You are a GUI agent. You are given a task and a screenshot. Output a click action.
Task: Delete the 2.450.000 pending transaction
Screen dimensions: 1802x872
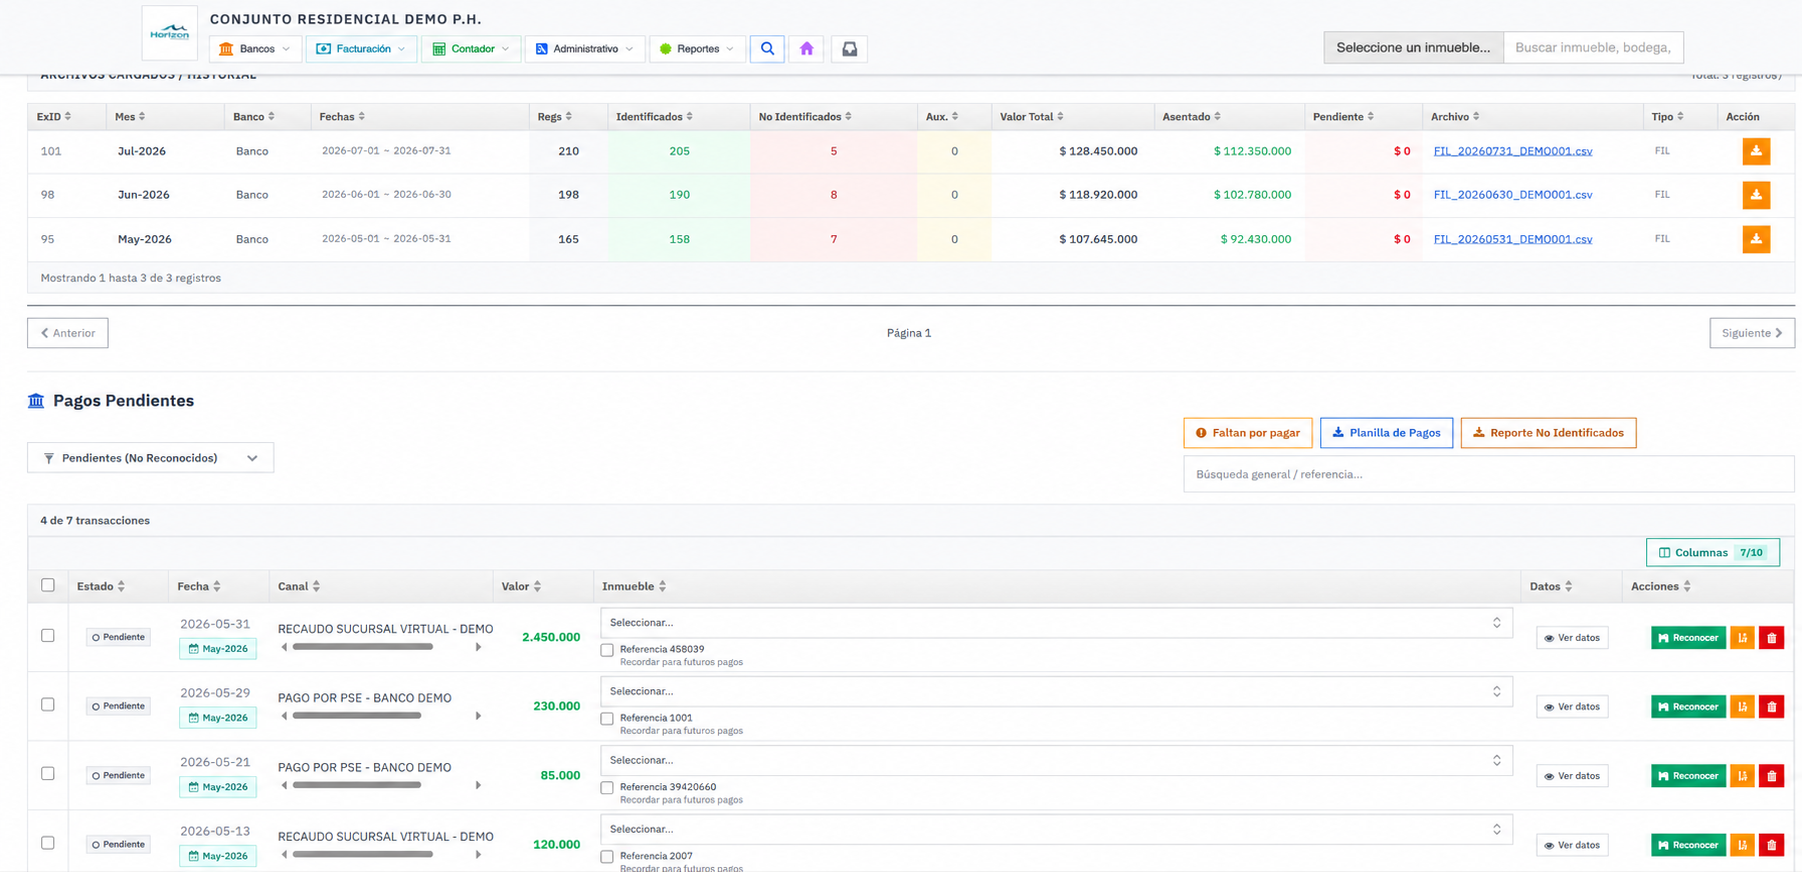pyautogui.click(x=1772, y=638)
